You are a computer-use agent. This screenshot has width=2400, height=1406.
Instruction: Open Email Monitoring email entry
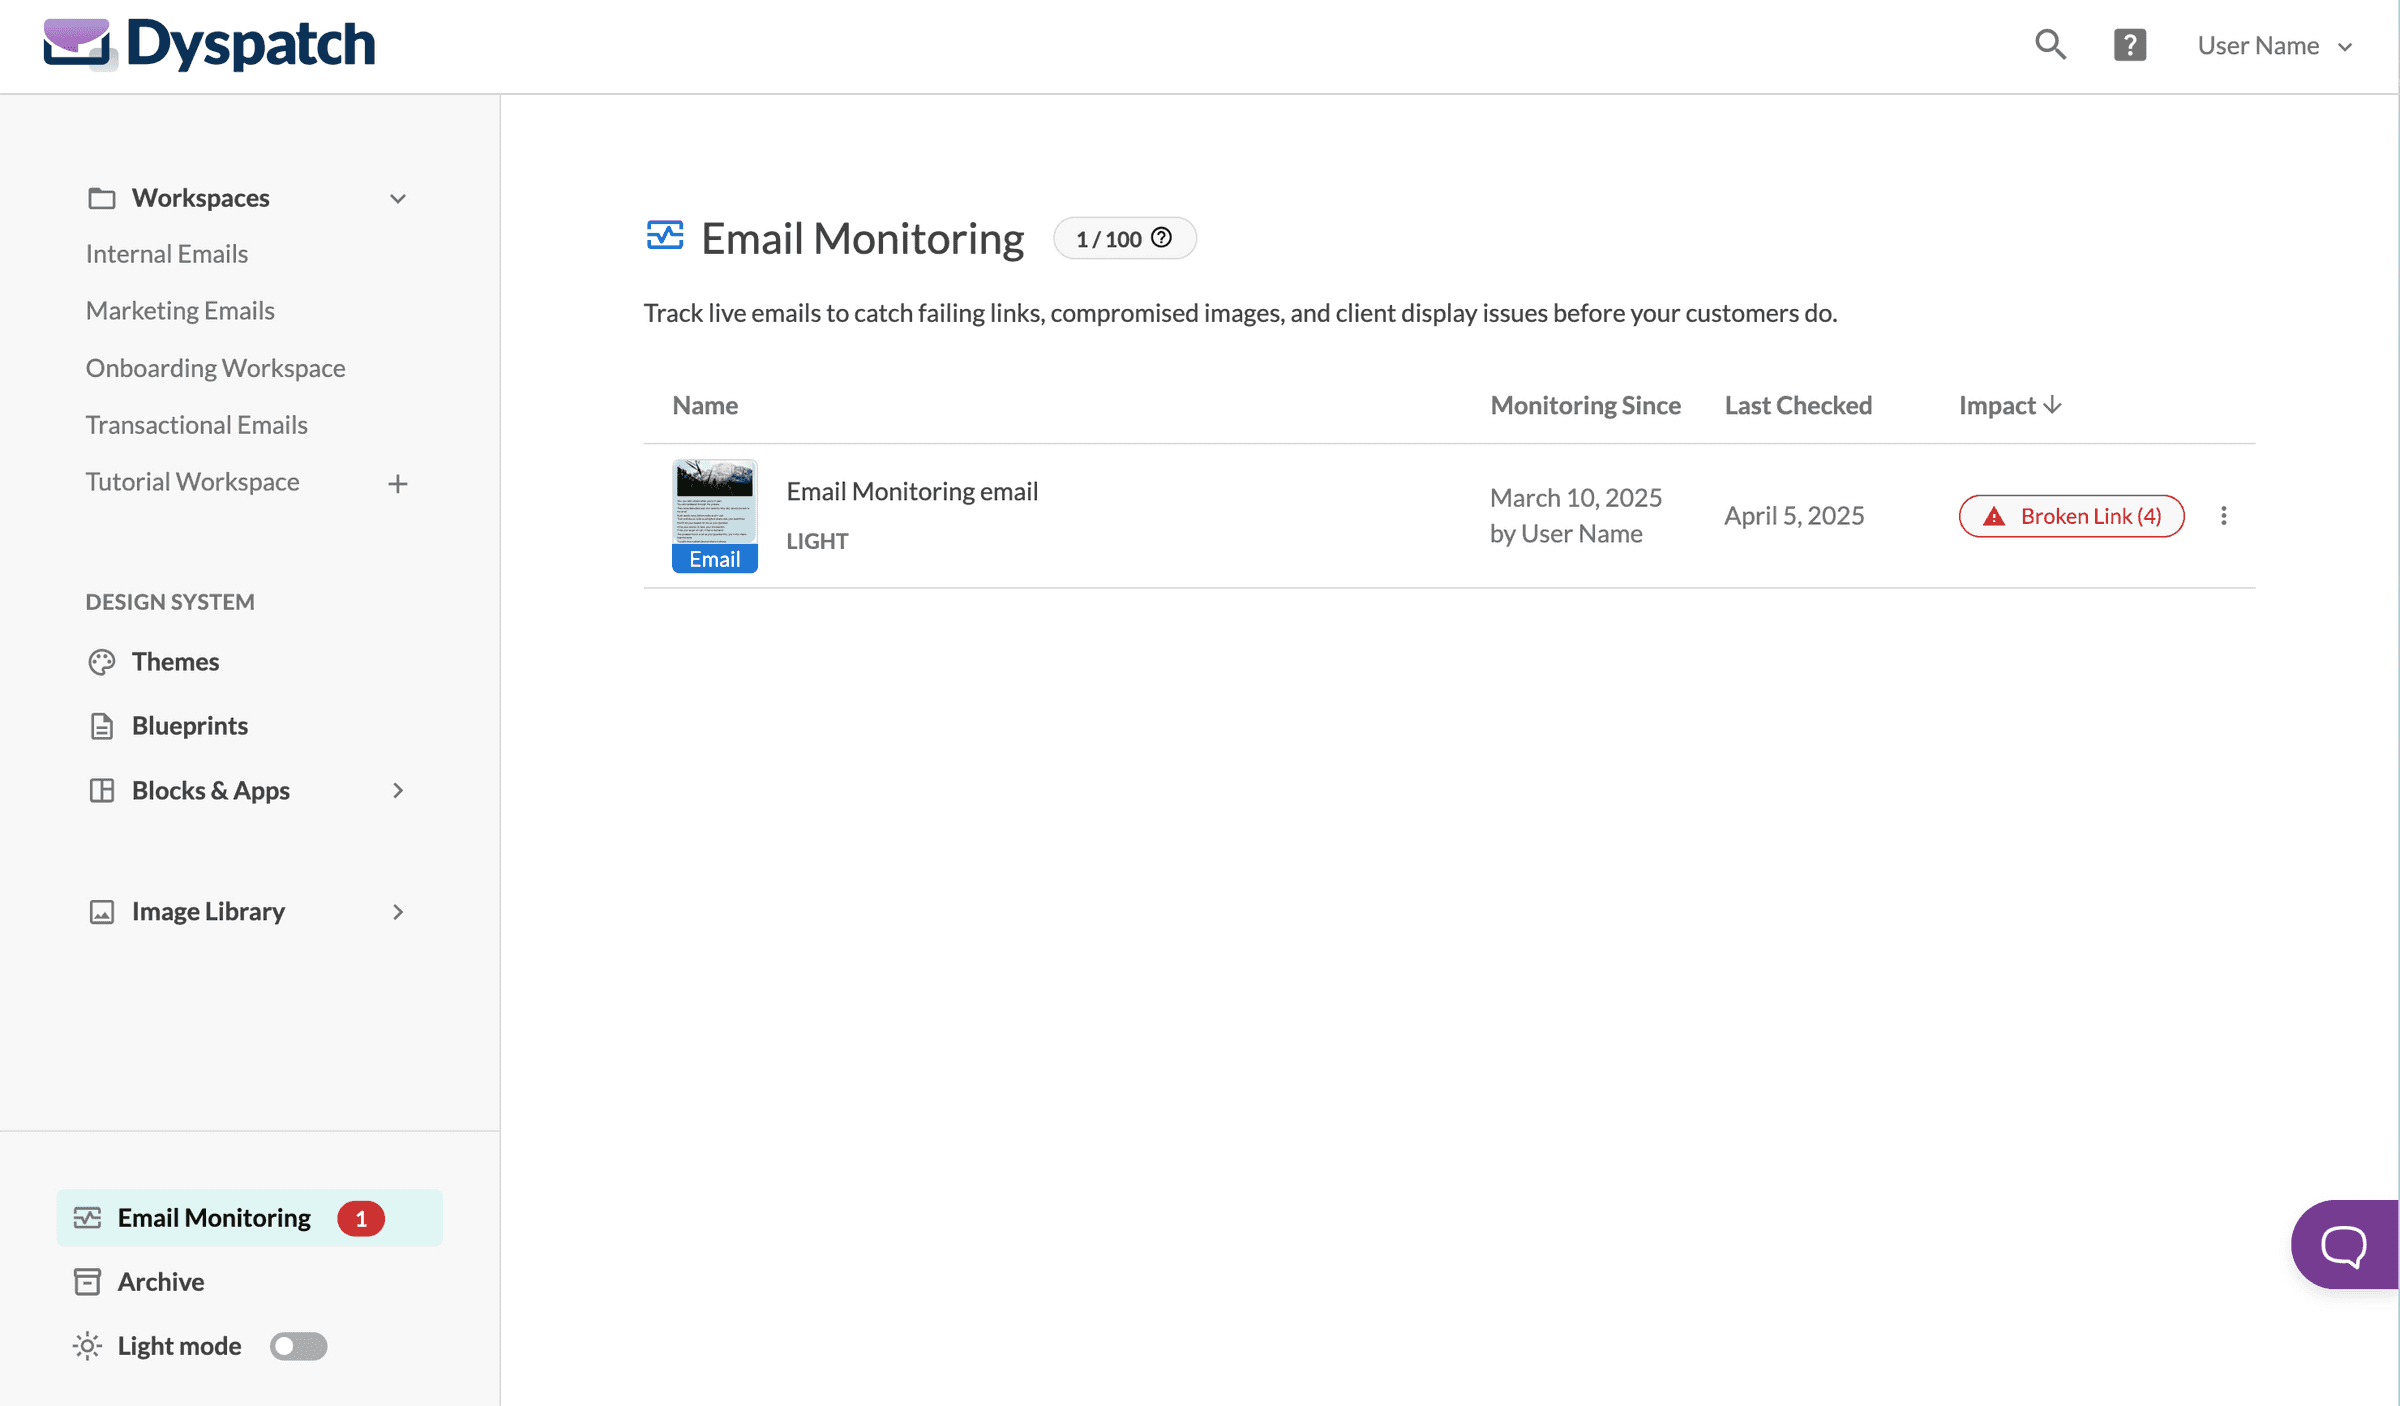(911, 490)
